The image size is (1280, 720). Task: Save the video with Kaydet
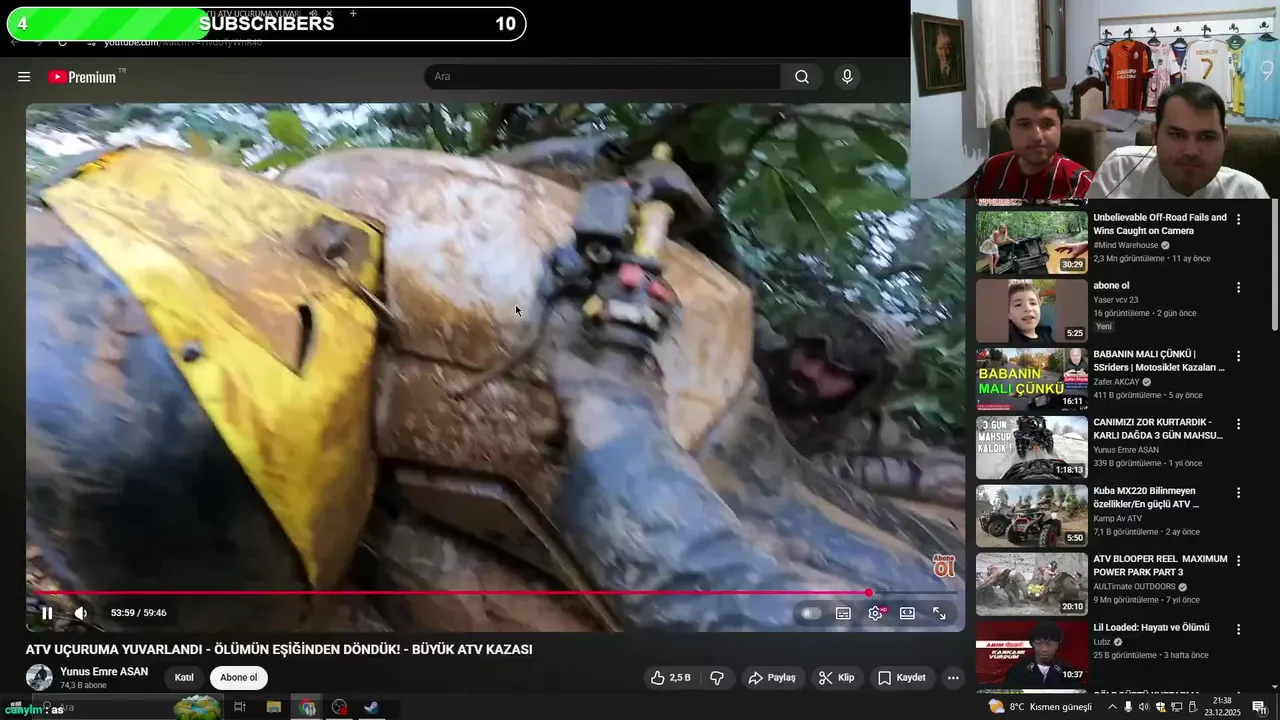click(902, 678)
